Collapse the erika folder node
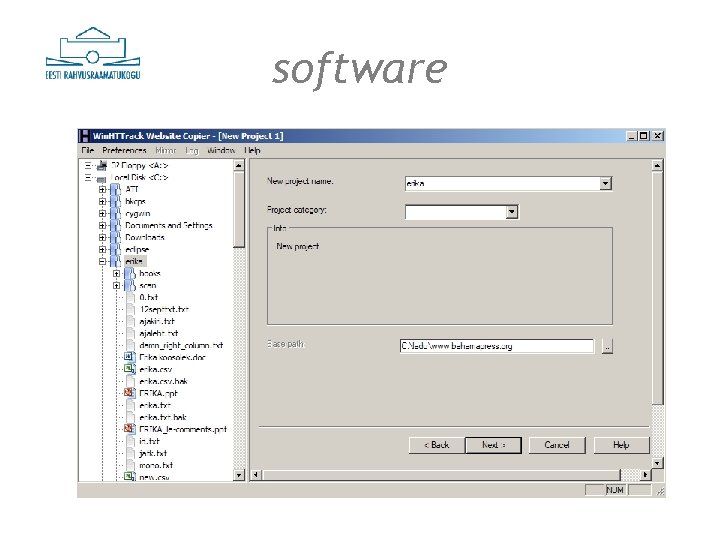720x540 pixels. pos(102,261)
